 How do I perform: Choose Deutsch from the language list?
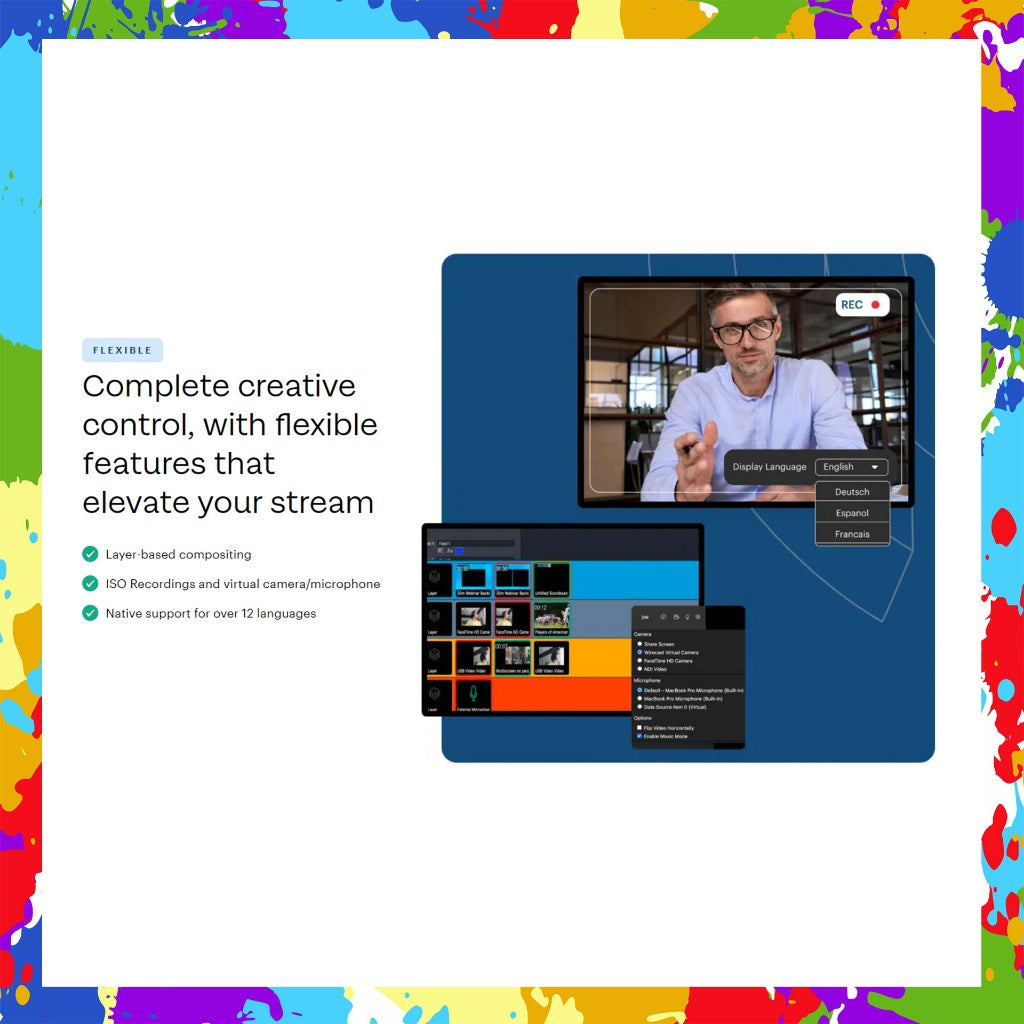pos(852,491)
